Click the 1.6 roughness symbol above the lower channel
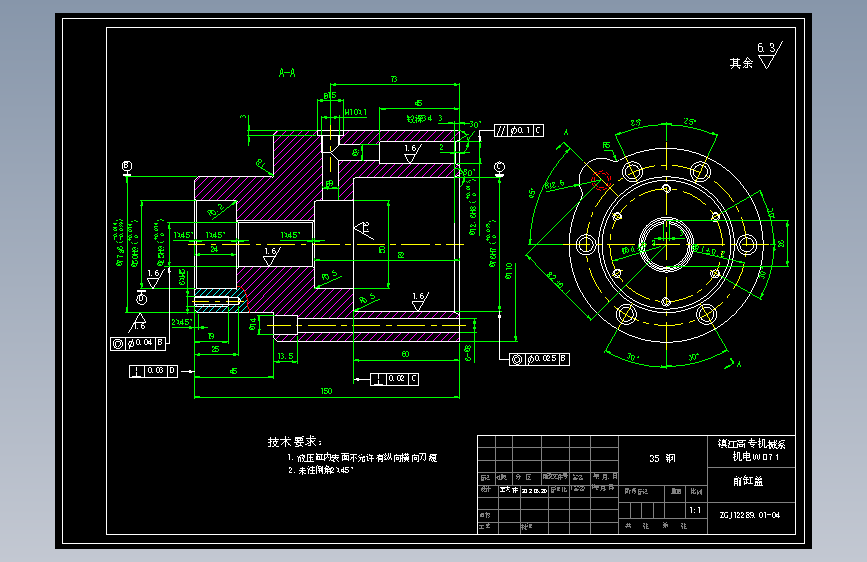The height and width of the screenshot is (562, 867). coord(420,300)
